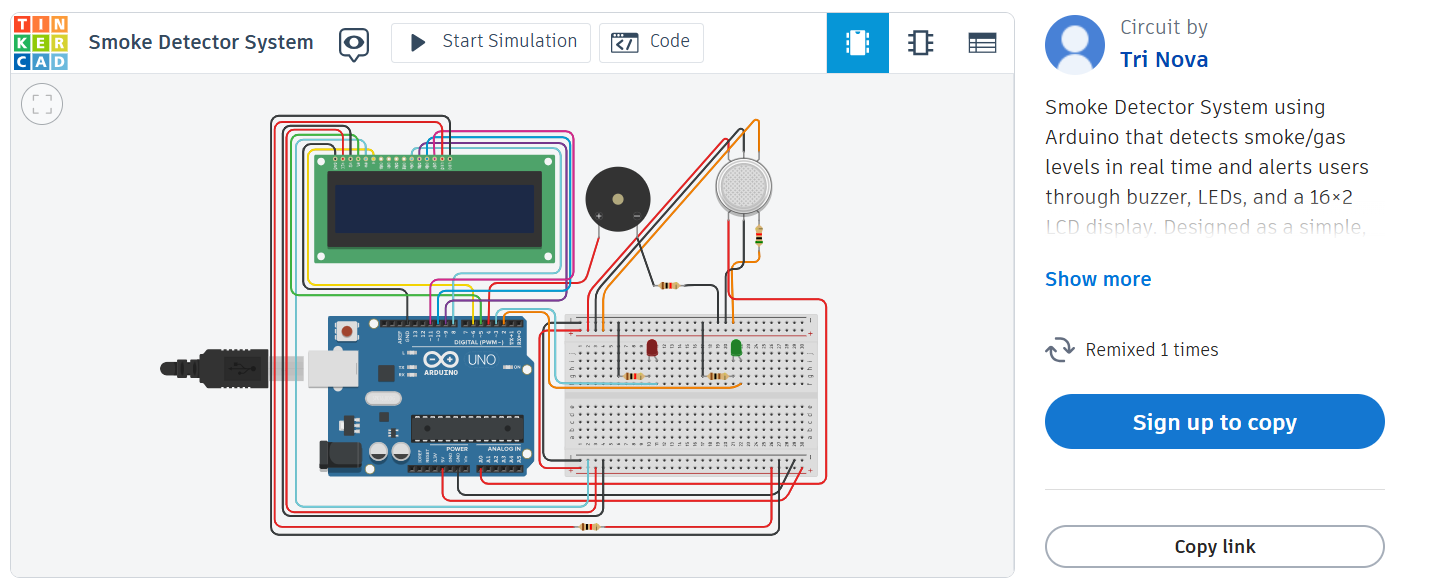Open the Code editor

(x=651, y=42)
